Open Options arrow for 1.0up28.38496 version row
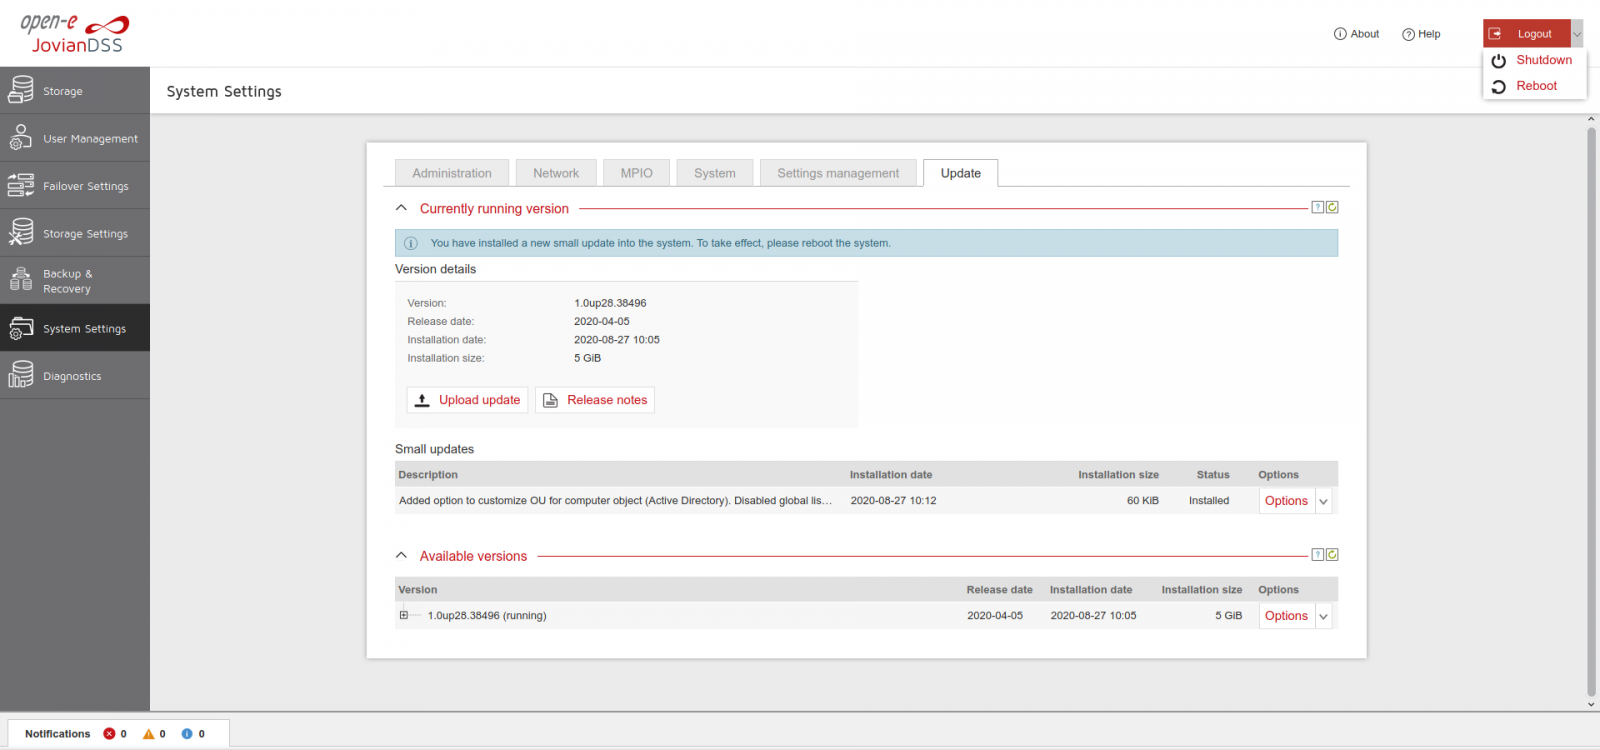 [x=1324, y=616]
